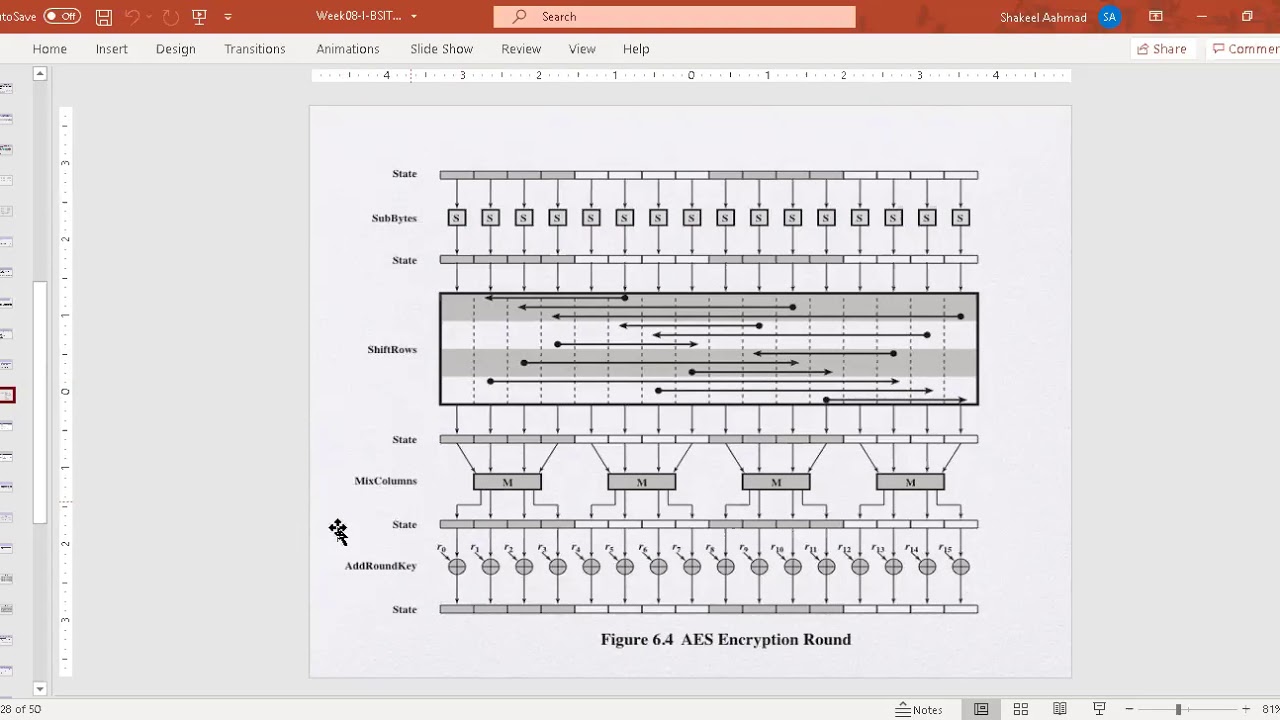
Task: Open the Animations tab
Action: [x=348, y=48]
